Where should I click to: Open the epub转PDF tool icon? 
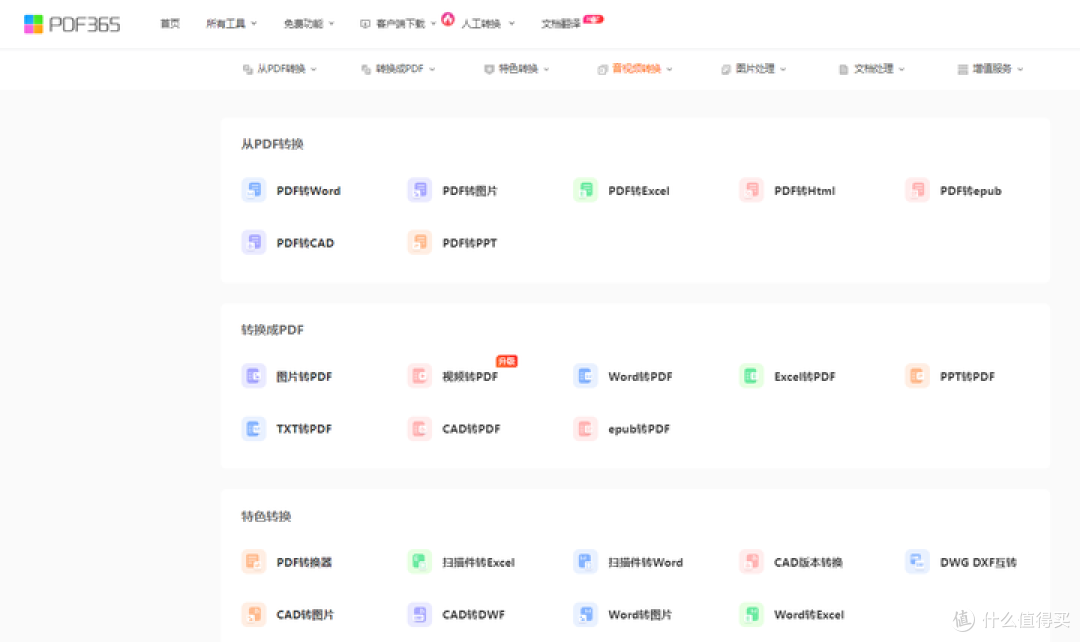tap(585, 428)
